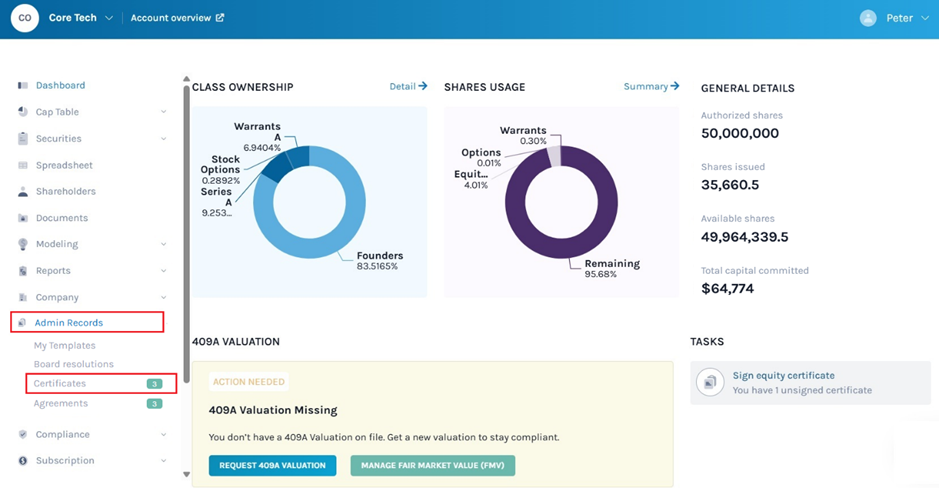
Task: Click the Cap Table pie icon
Action: (x=23, y=112)
